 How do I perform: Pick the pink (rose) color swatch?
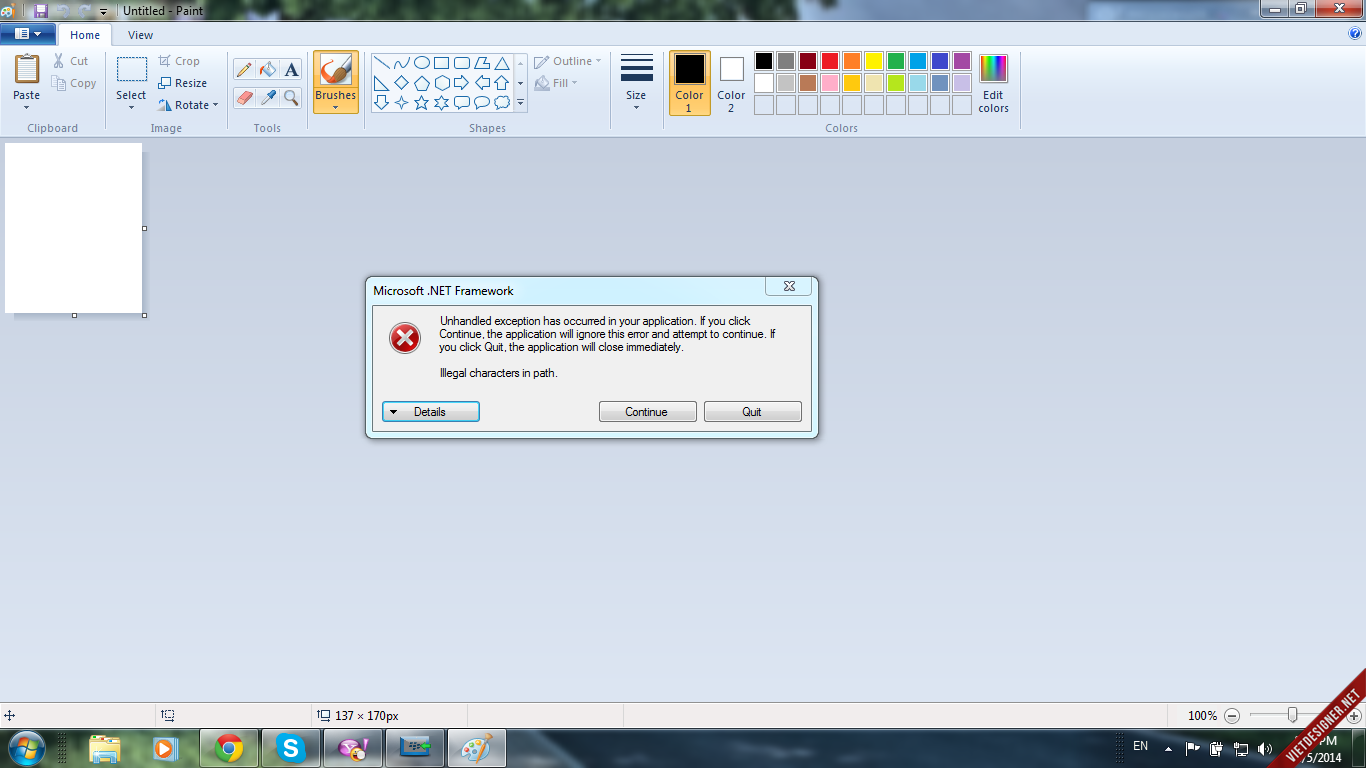830,83
